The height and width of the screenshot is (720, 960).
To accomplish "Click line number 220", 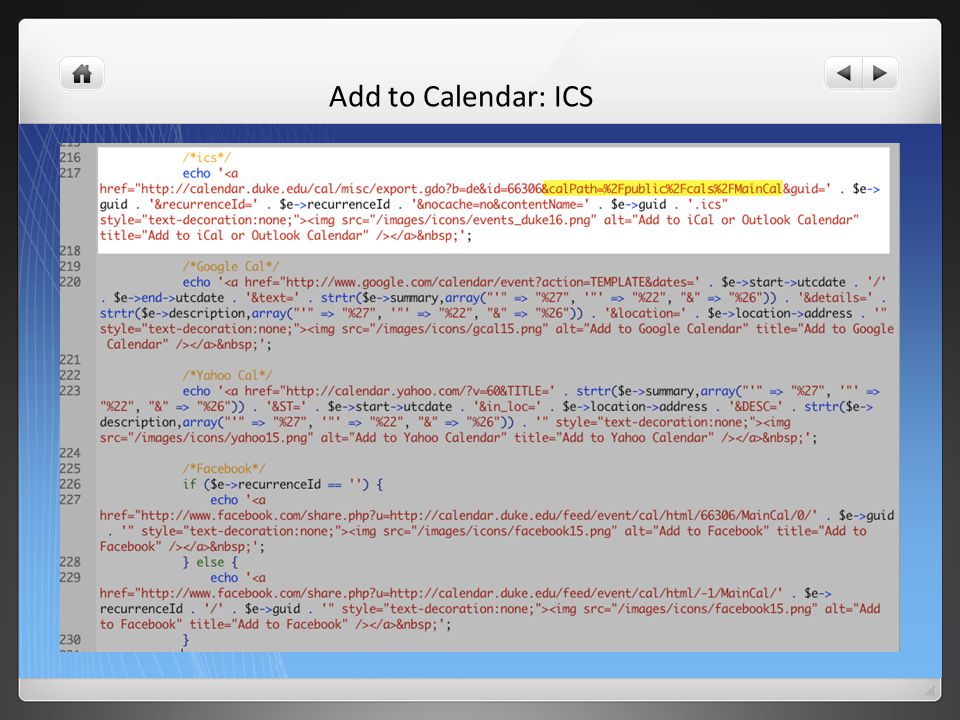I will click(x=70, y=282).
